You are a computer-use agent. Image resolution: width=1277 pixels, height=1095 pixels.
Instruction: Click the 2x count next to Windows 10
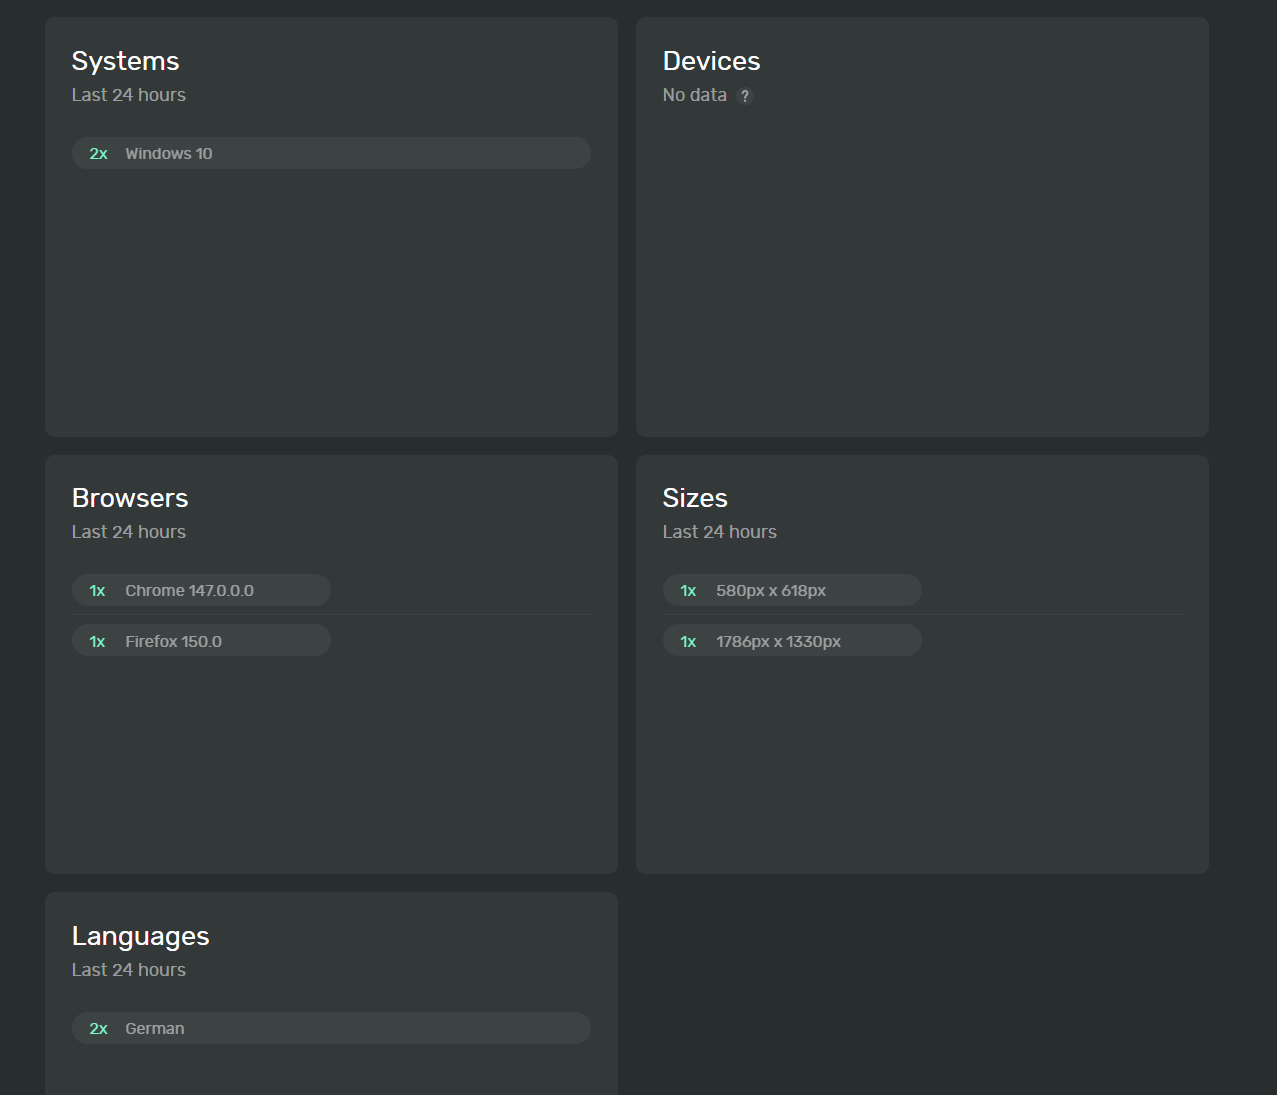[x=98, y=154]
